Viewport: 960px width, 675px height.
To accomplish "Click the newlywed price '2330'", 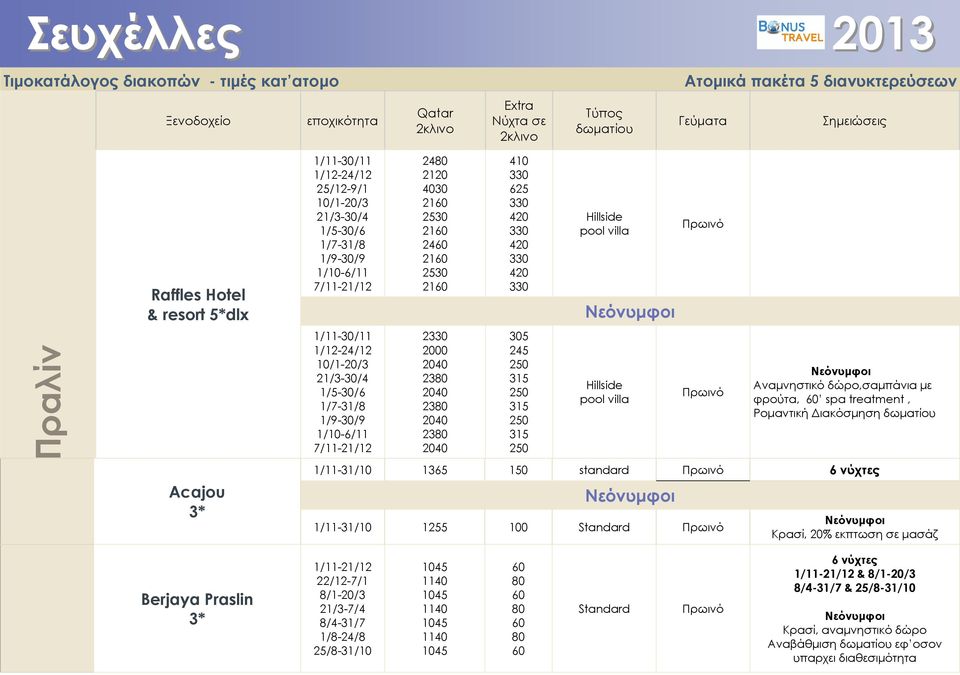I will [435, 336].
